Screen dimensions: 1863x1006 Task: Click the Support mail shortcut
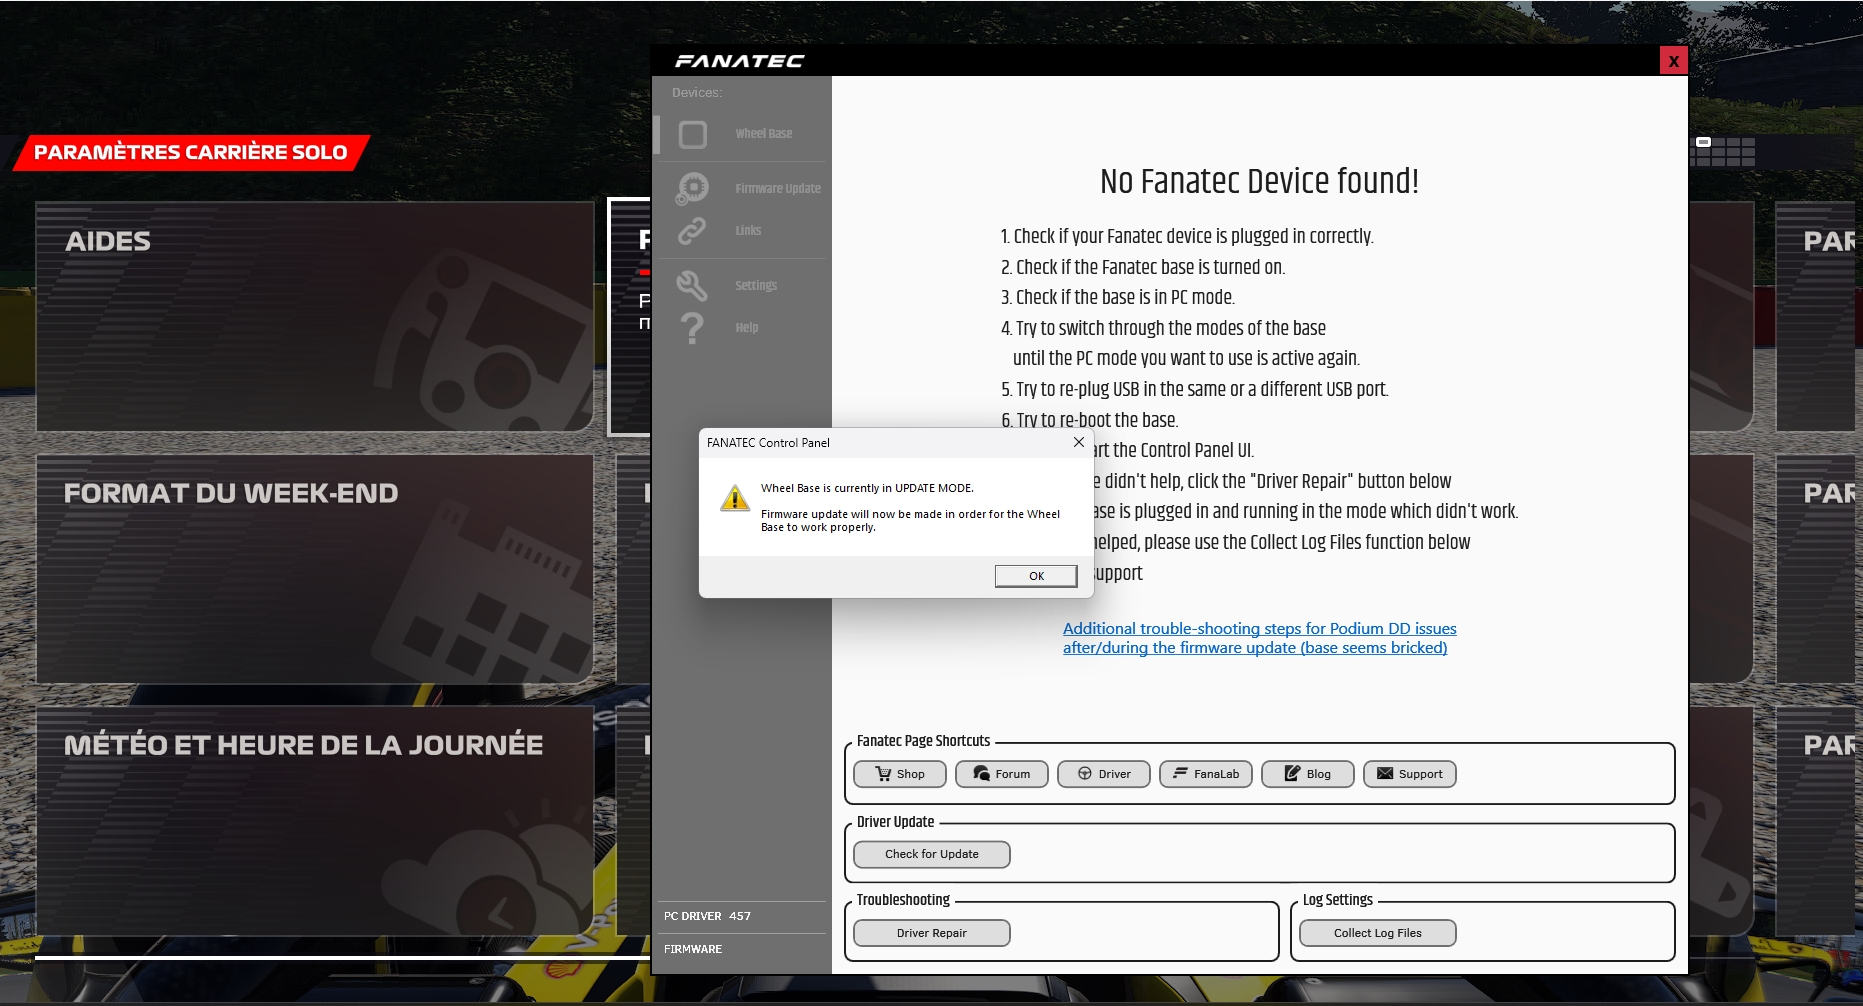[1409, 774]
